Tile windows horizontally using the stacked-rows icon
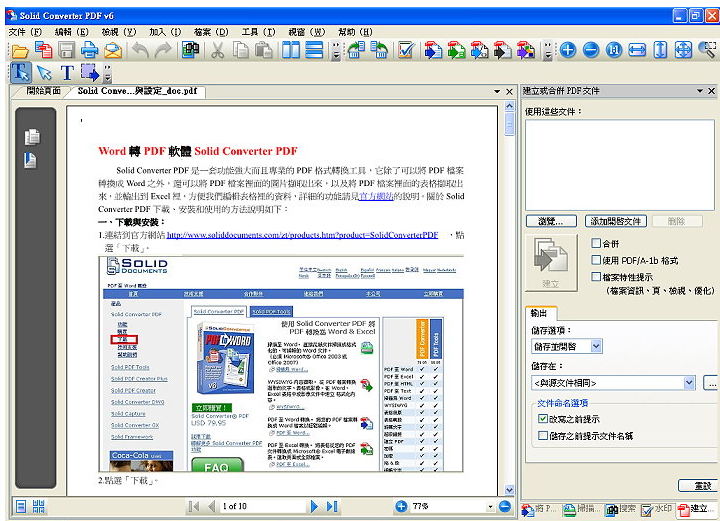This screenshot has width=720, height=521. click(x=314, y=50)
